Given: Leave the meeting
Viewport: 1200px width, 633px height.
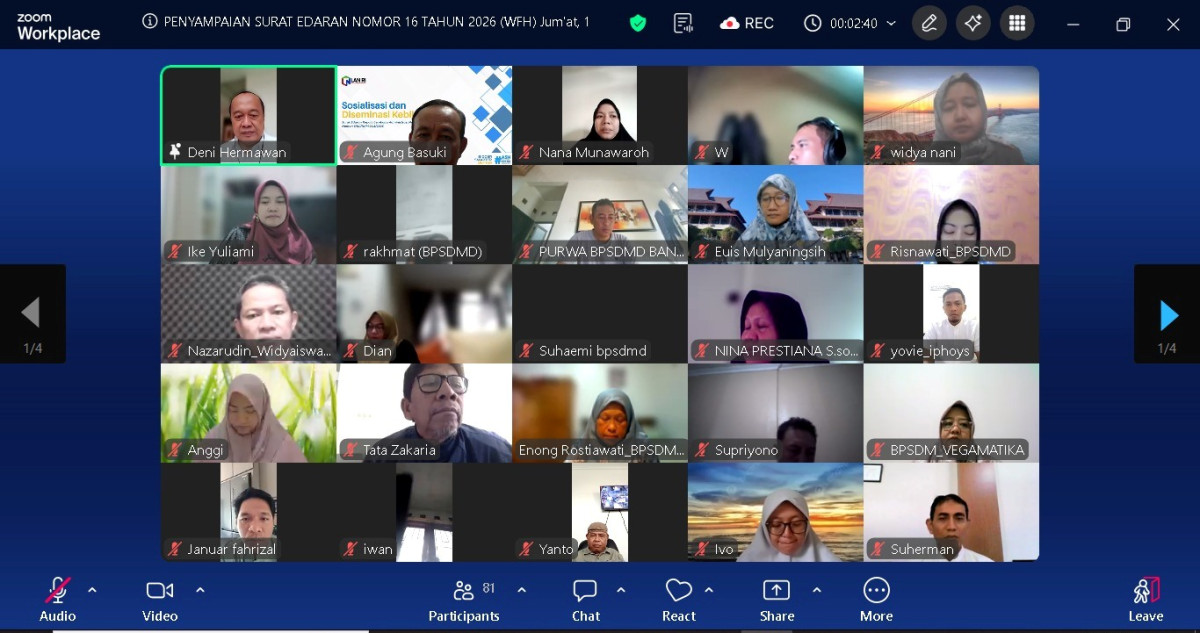Looking at the screenshot, I should click(x=1145, y=598).
